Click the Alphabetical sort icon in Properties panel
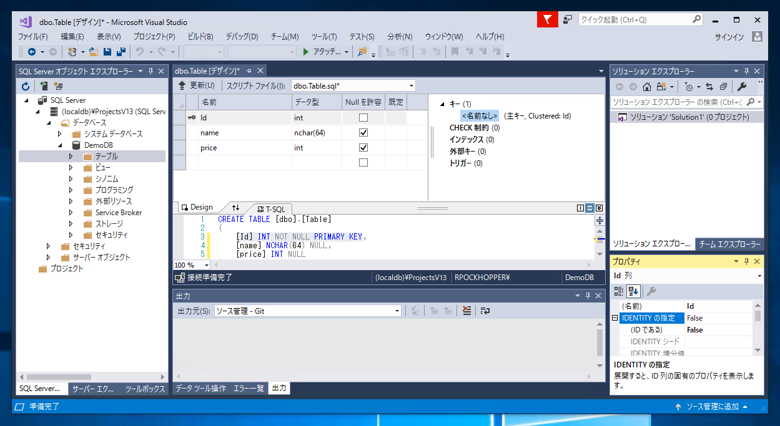Screen dimensions: 780x426 [x=633, y=291]
